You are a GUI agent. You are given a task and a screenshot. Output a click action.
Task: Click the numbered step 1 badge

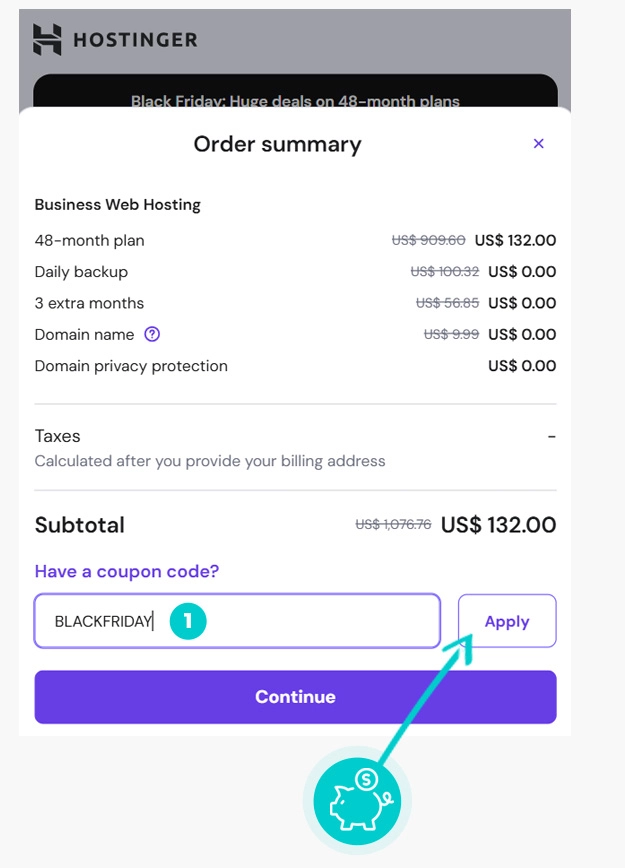click(x=187, y=621)
